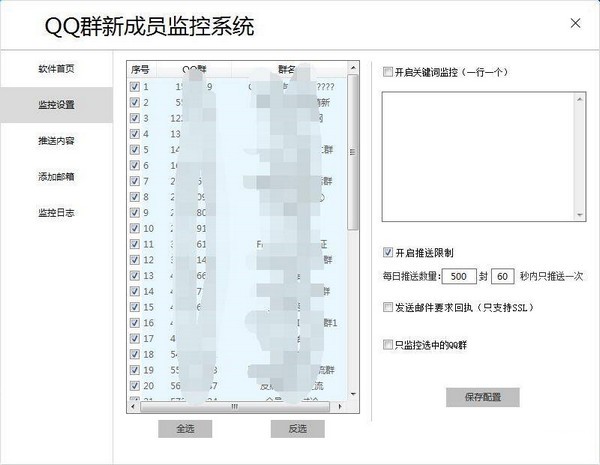Click the group list scroll-up arrow

[x=353, y=68]
